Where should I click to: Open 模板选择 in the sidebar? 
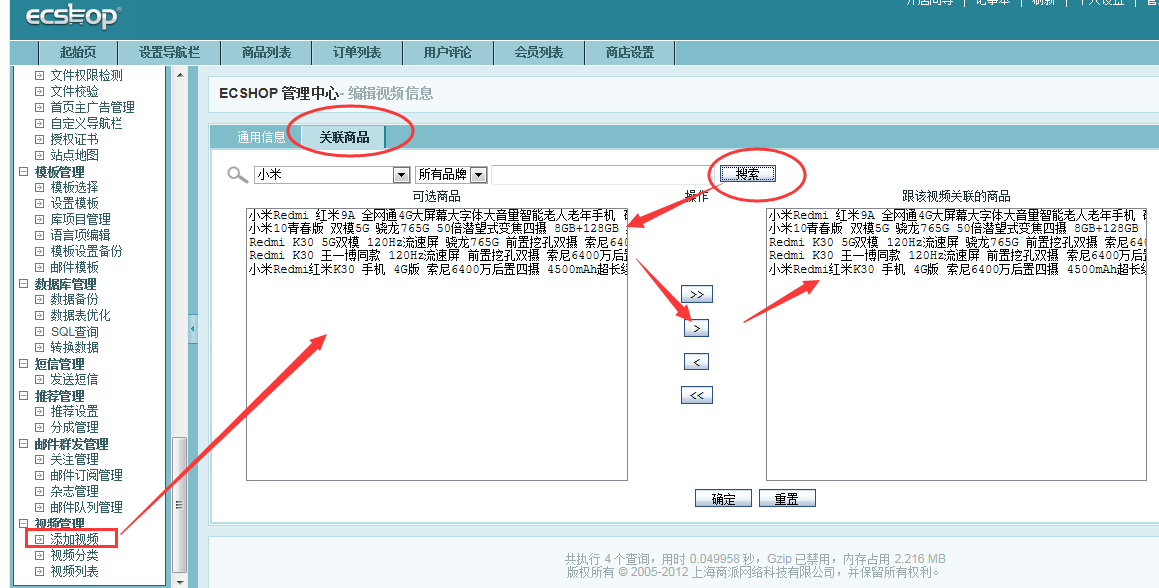[x=74, y=187]
